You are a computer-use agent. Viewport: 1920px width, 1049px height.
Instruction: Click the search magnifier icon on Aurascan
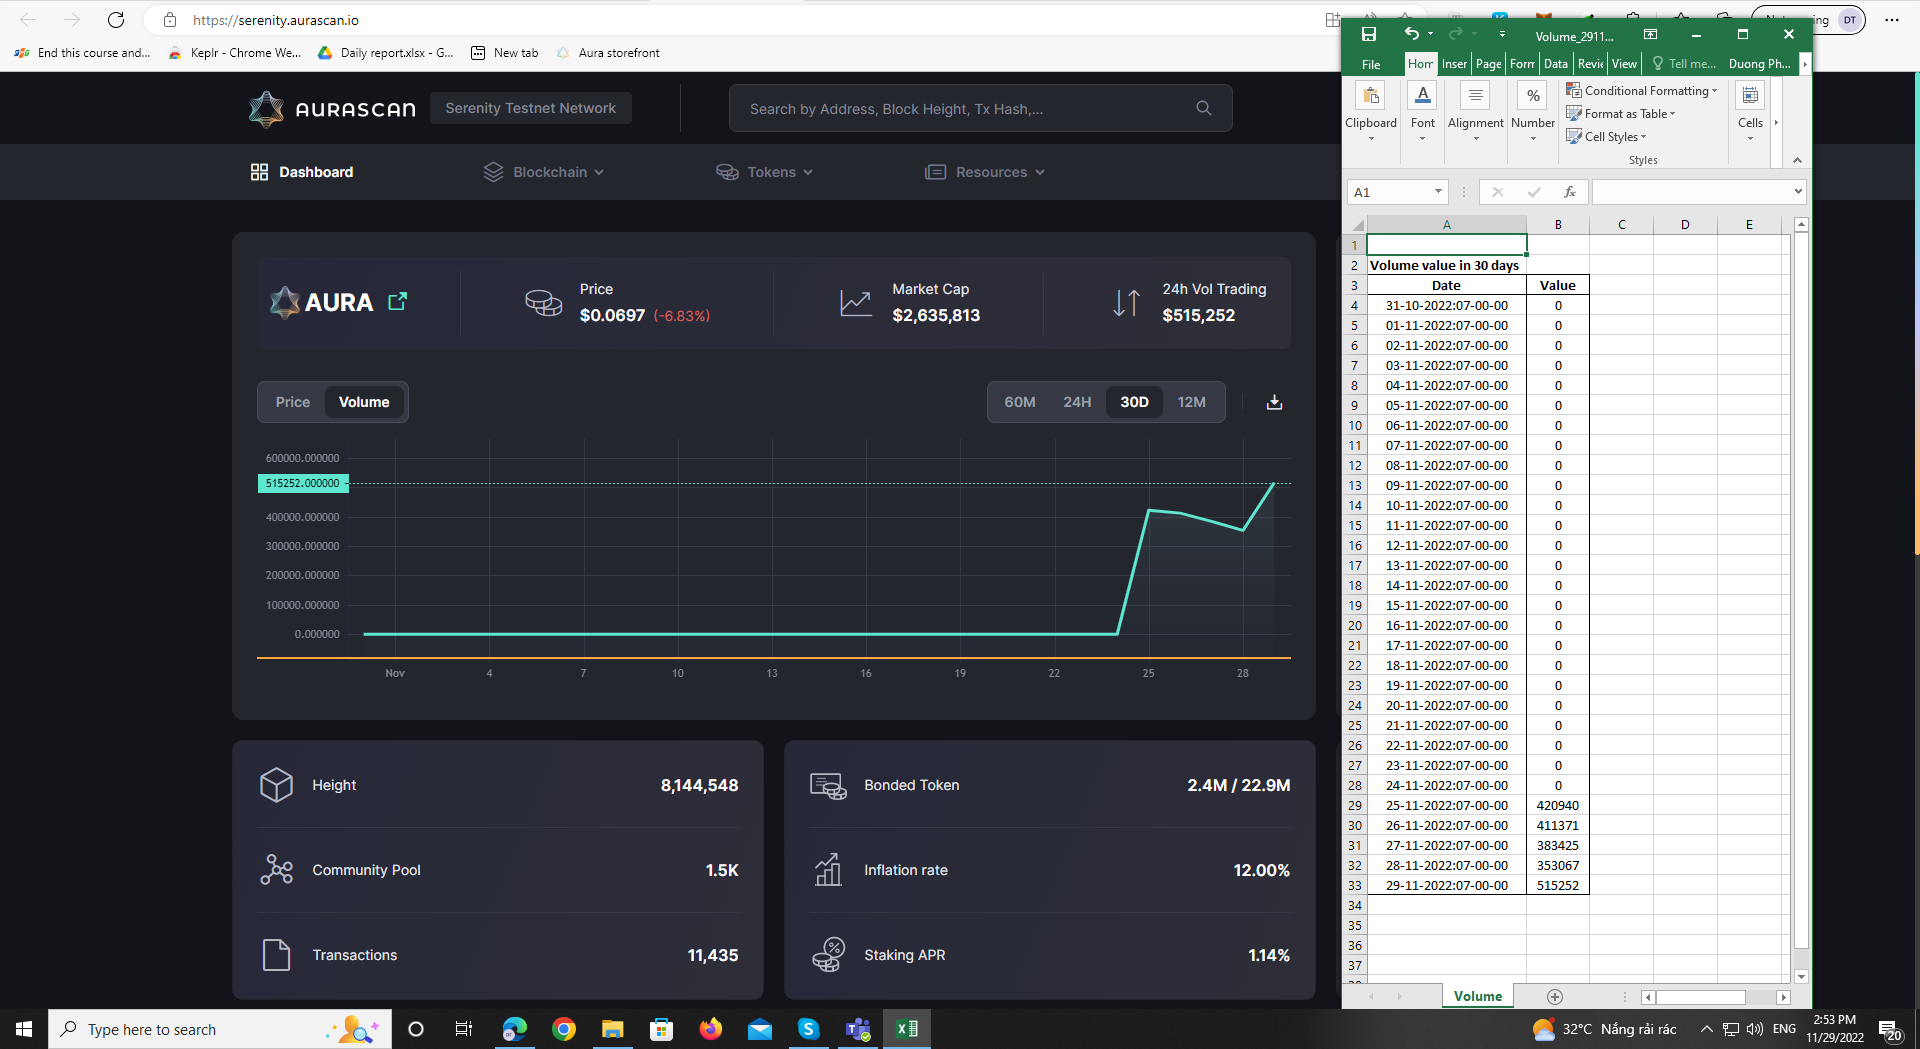[1203, 107]
